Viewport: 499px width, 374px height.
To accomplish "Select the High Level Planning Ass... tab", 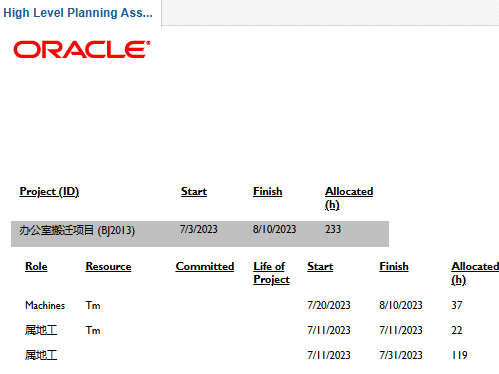I will [x=78, y=13].
